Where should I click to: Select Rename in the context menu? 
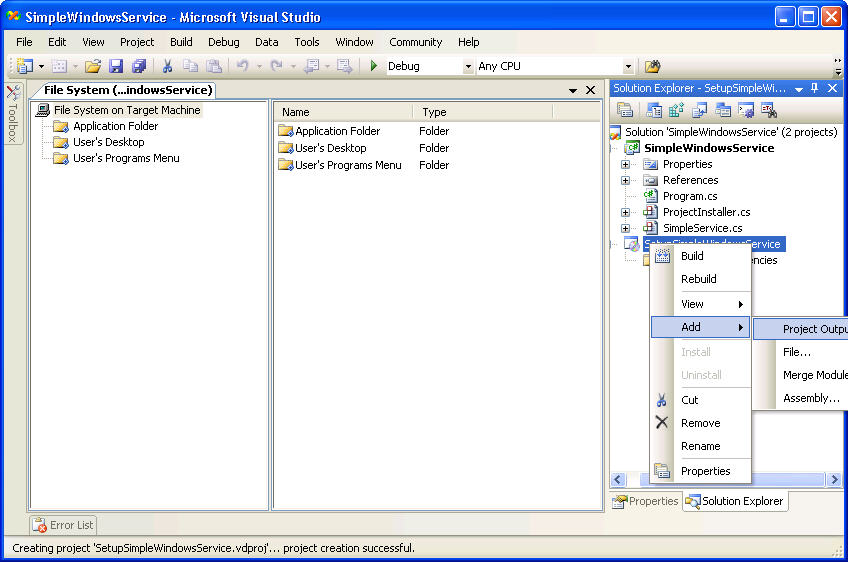[x=700, y=446]
